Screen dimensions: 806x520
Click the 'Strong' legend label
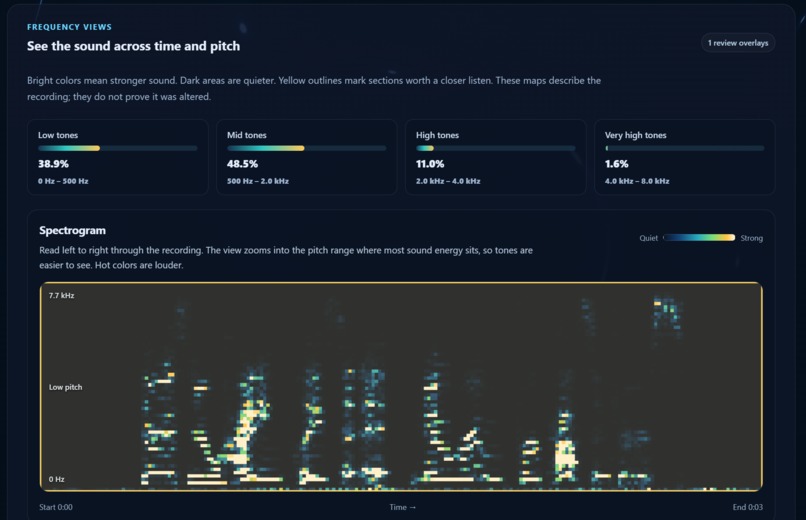pyautogui.click(x=752, y=238)
